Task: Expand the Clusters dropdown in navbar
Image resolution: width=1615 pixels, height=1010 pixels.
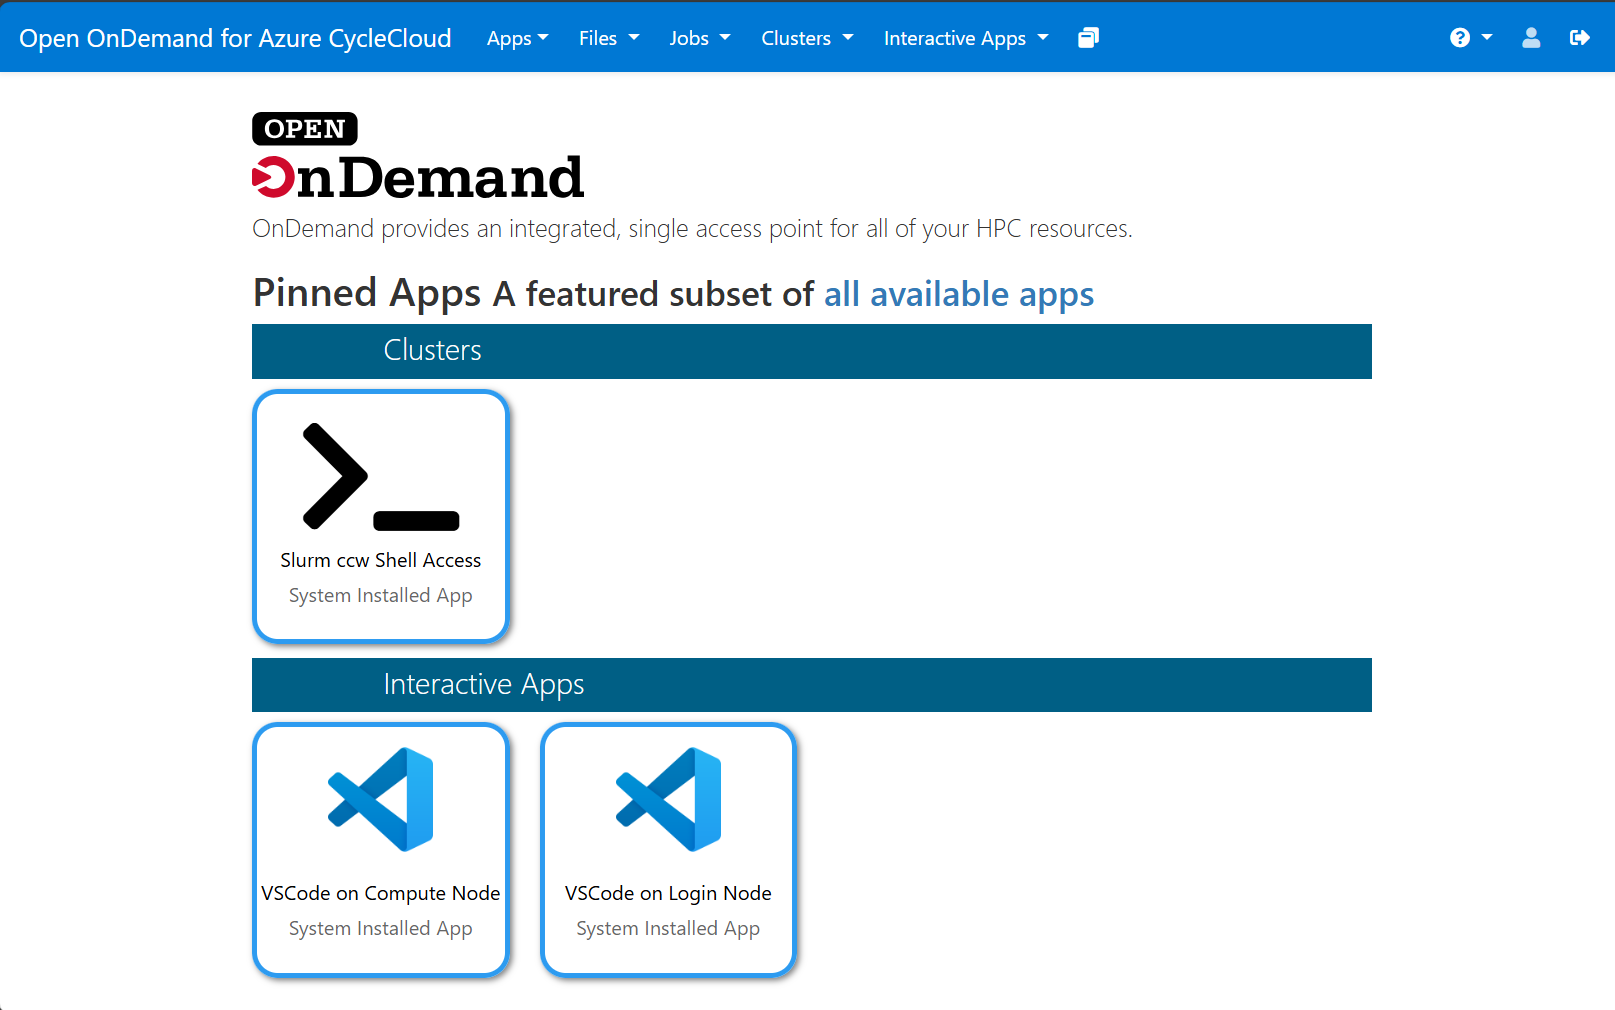Action: click(x=808, y=38)
